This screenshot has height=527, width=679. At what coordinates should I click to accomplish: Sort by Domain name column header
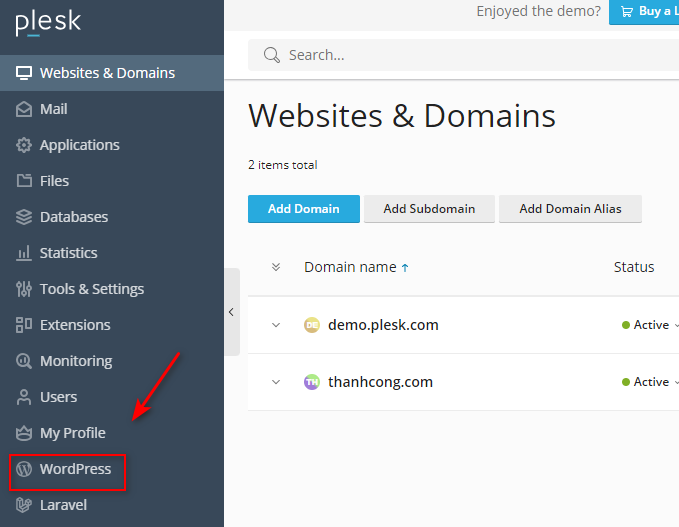tap(350, 267)
